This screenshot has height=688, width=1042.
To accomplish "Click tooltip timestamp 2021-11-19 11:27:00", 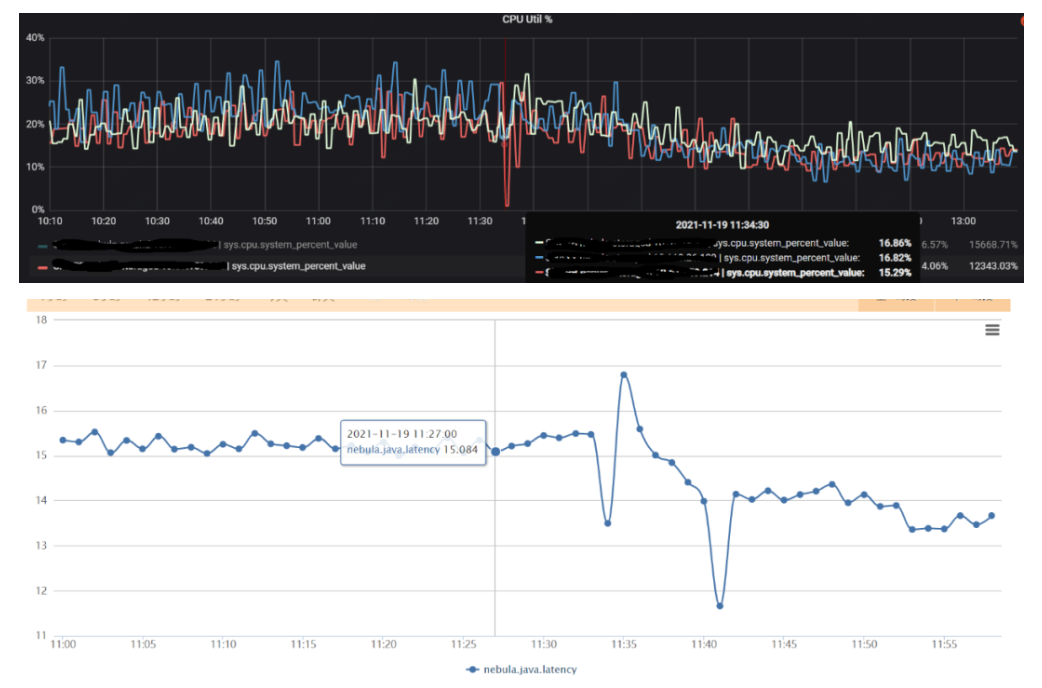I will [x=402, y=433].
